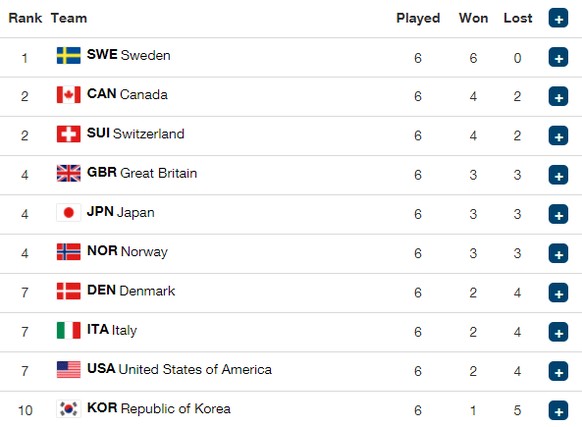Click the Republic of Korea flag

tap(69, 409)
